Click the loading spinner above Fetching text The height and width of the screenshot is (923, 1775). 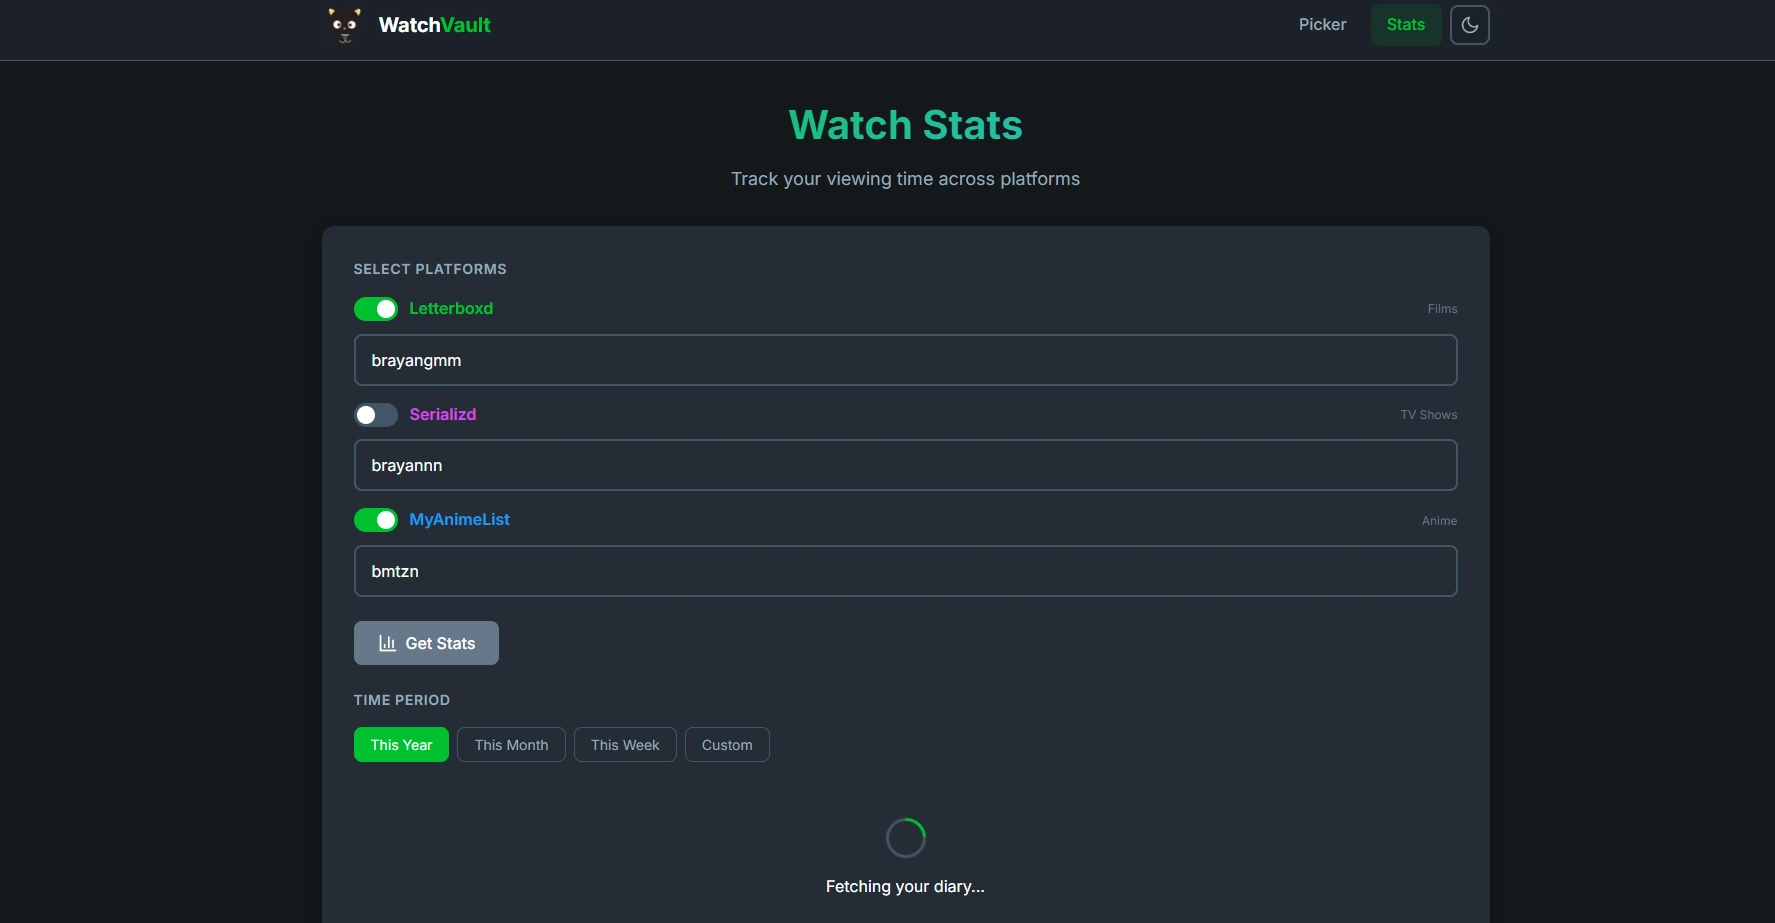(906, 838)
